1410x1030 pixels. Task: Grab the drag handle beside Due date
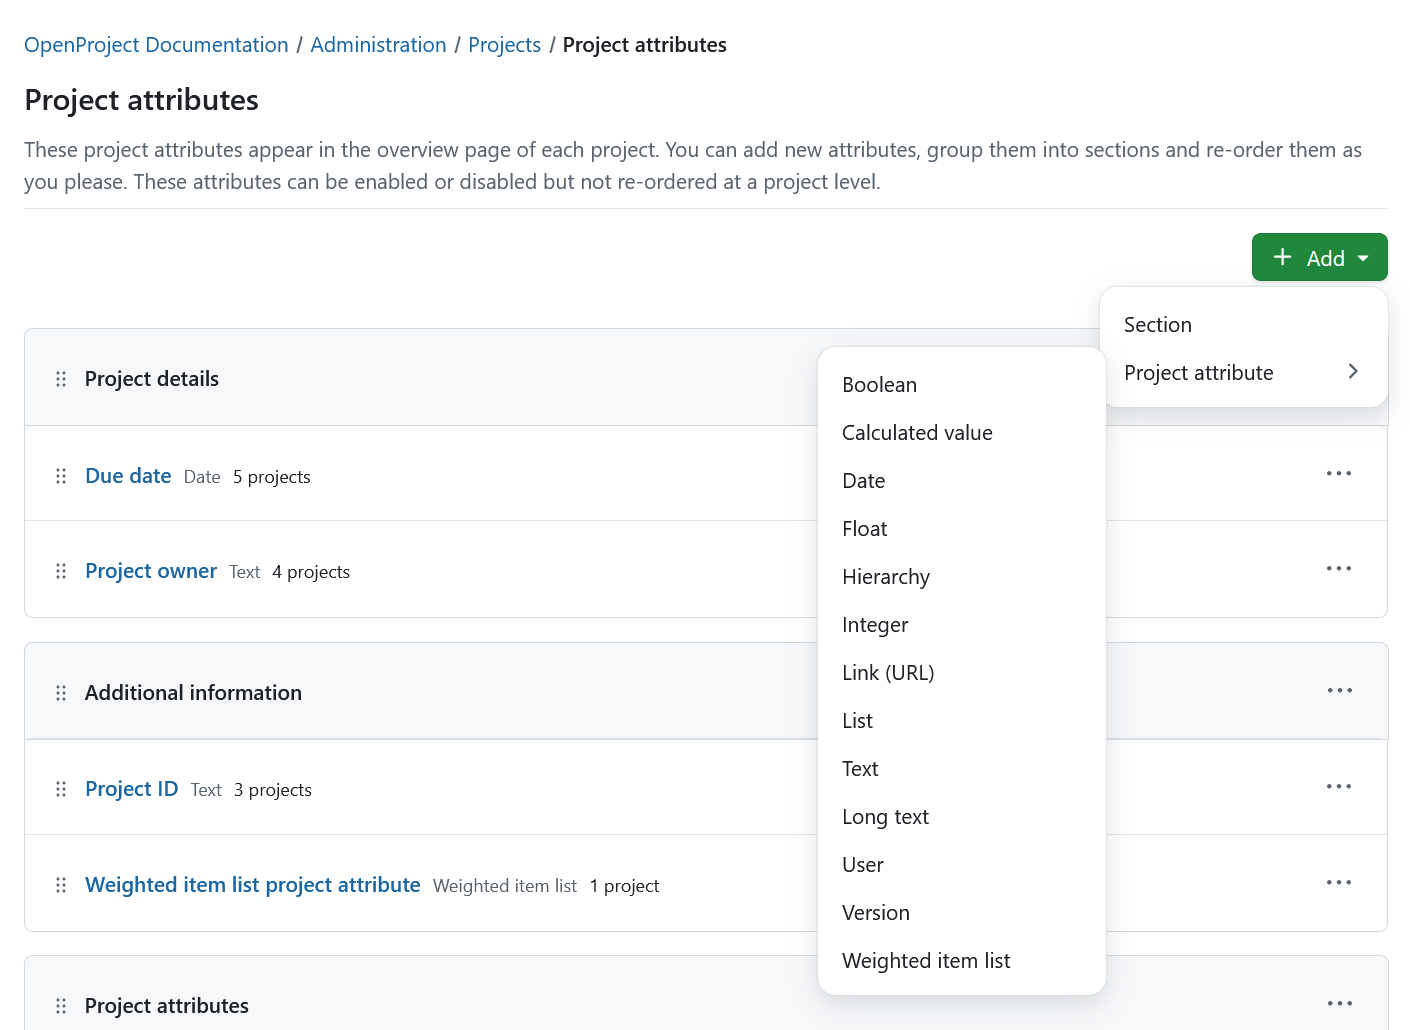pos(60,475)
